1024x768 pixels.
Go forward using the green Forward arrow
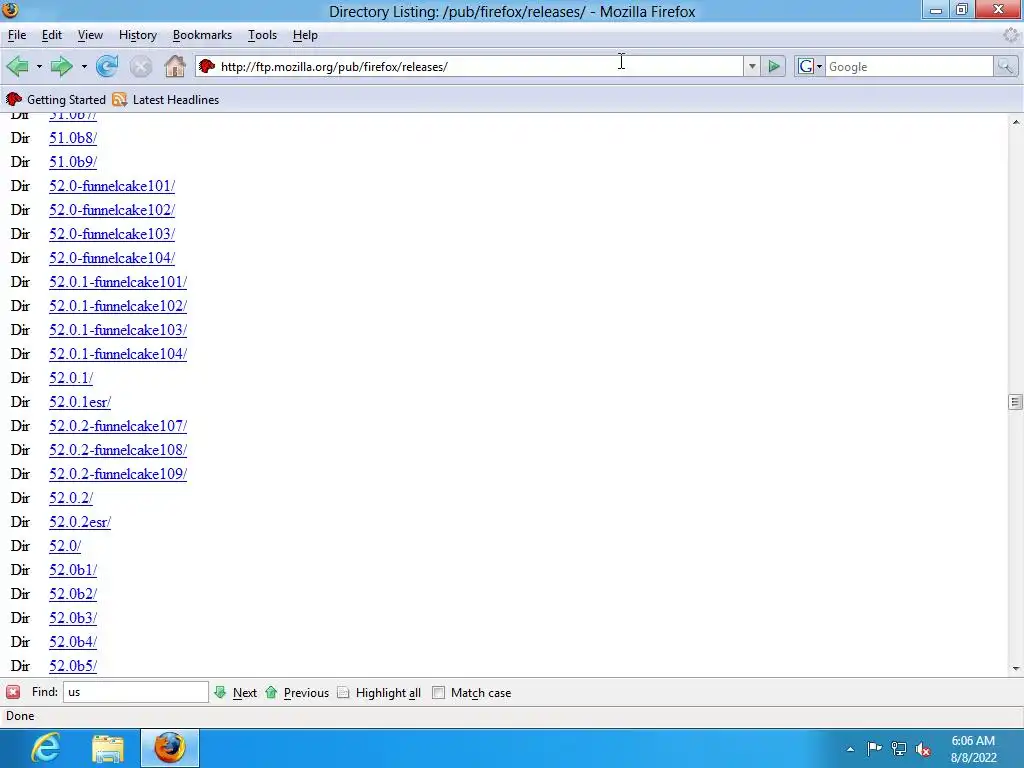[x=61, y=66]
